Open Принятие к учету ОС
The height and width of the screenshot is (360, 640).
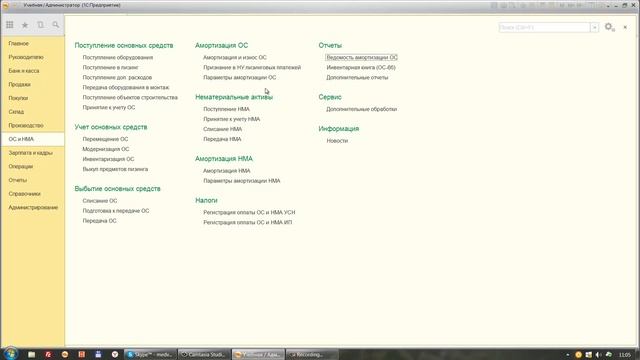click(109, 107)
